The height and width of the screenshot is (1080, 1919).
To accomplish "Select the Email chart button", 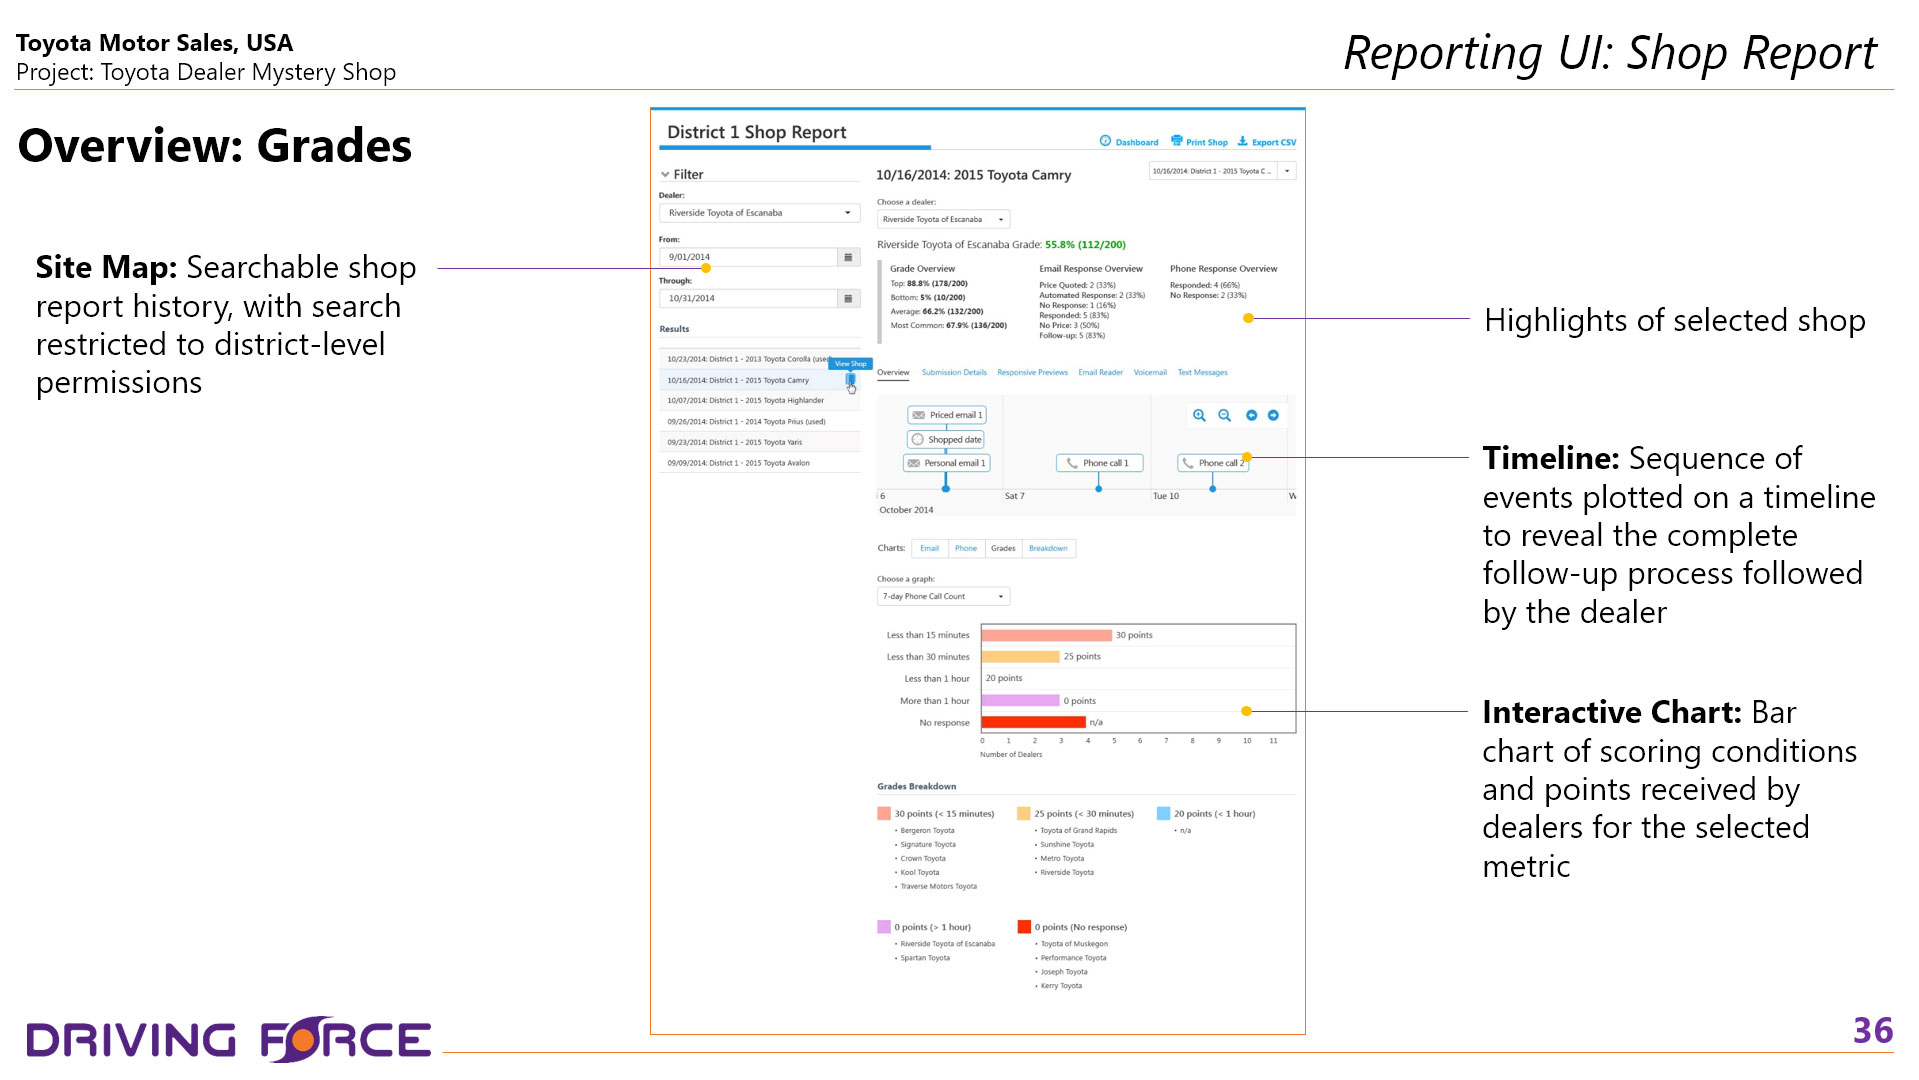I will [929, 548].
